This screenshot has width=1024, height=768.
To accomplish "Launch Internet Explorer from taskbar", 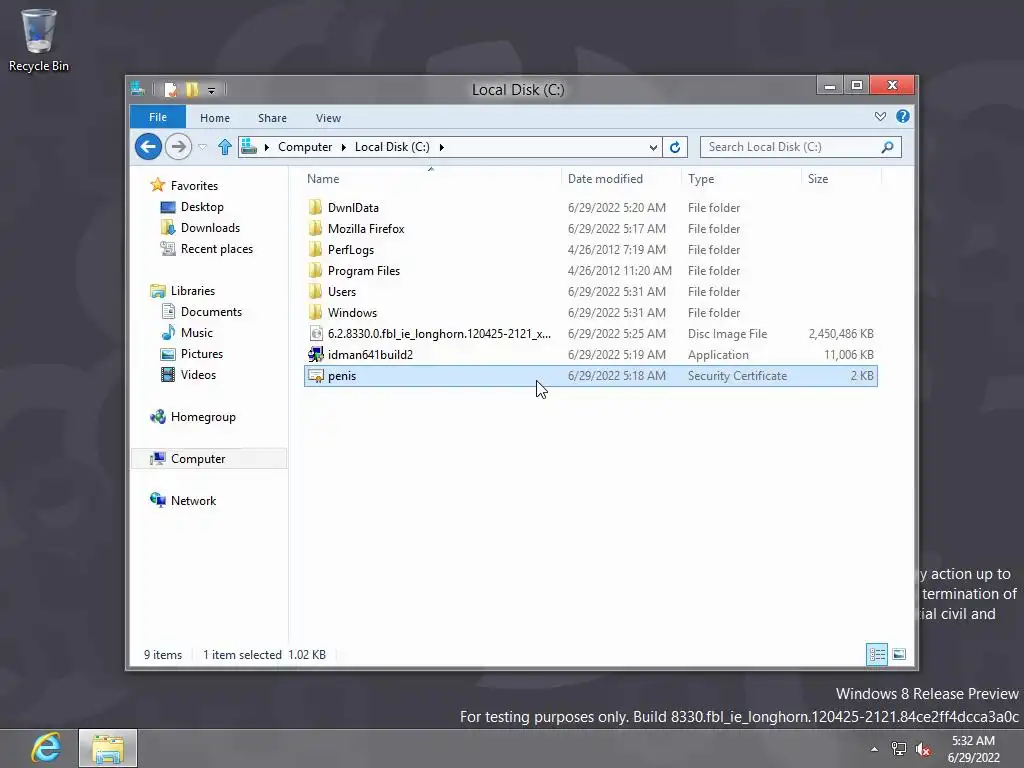I will click(46, 748).
